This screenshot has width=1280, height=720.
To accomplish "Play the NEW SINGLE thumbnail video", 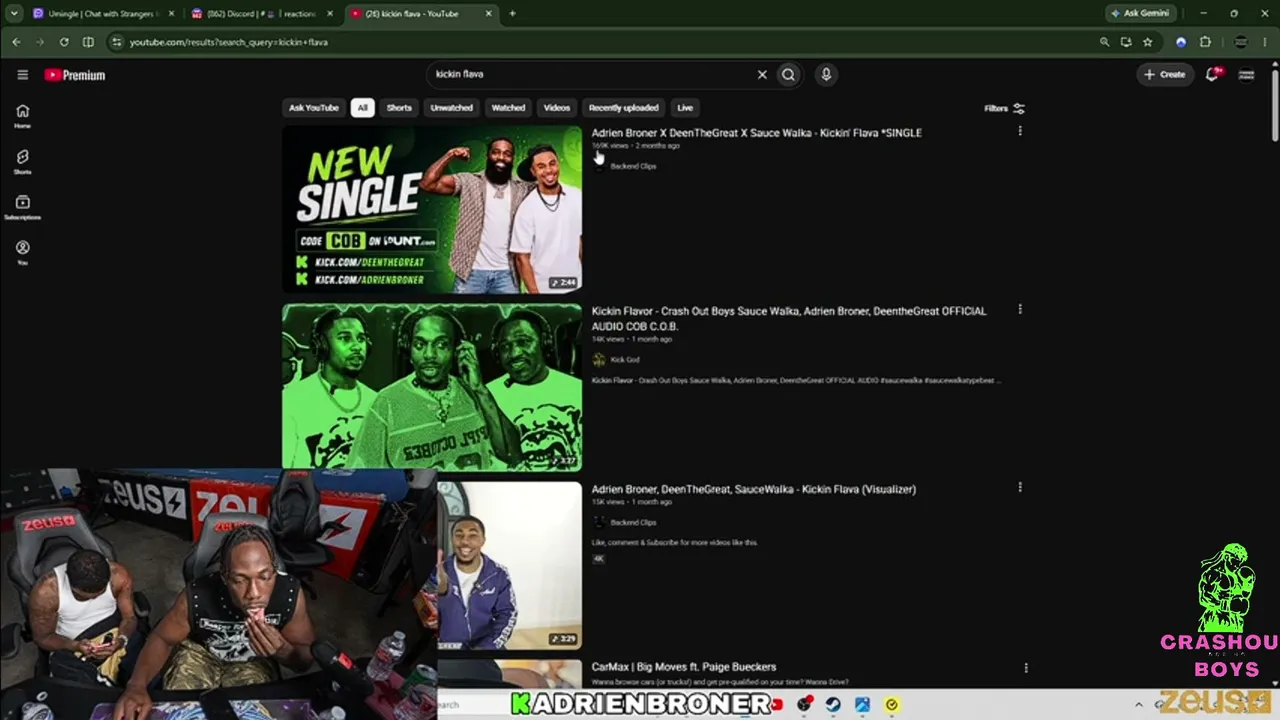I will (432, 210).
